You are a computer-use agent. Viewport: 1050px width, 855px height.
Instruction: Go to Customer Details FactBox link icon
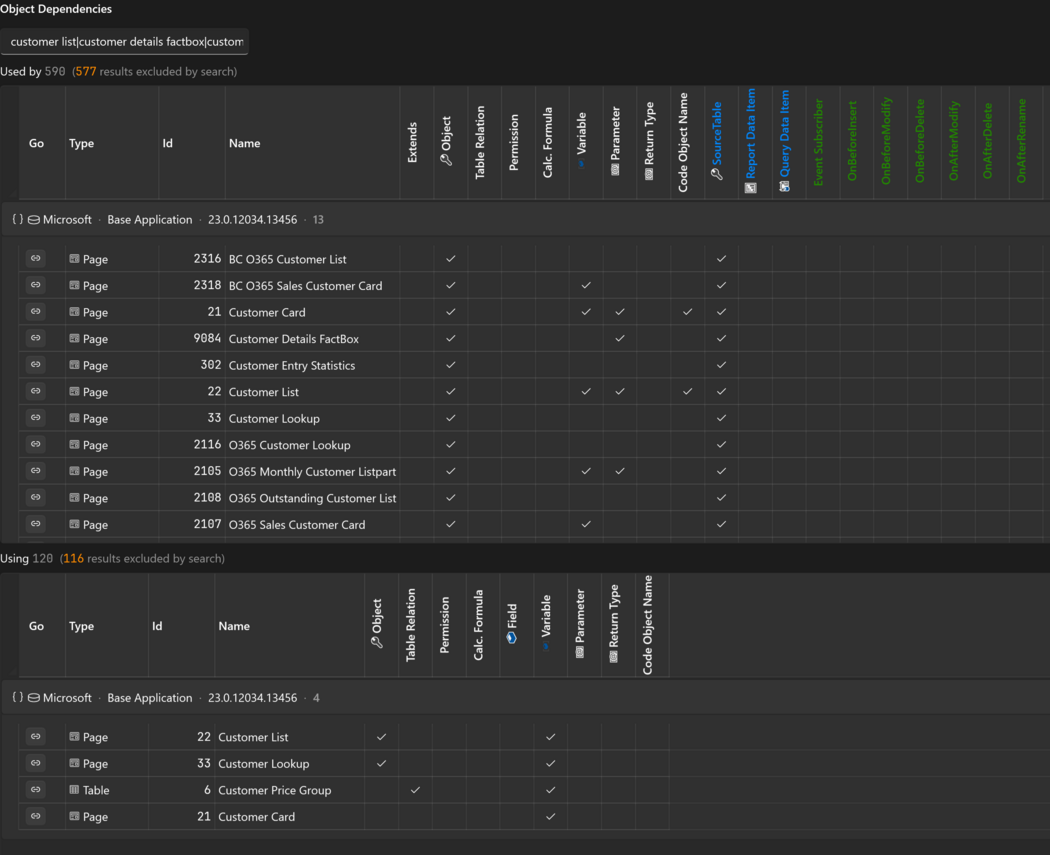click(x=35, y=338)
